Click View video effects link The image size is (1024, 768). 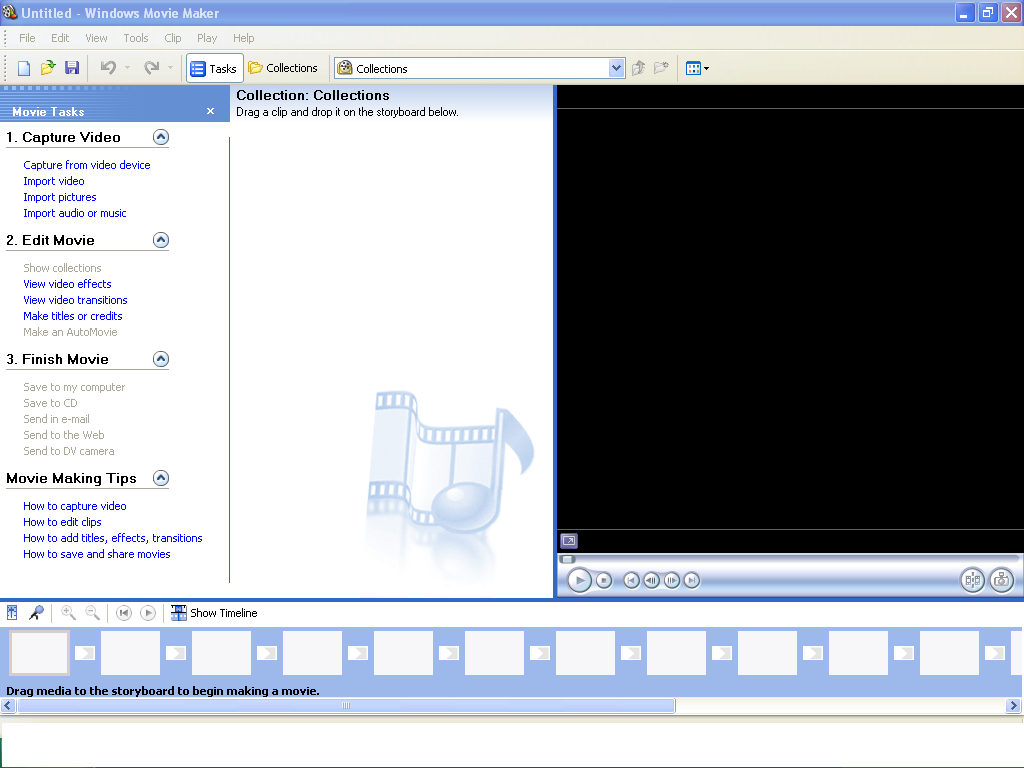pos(67,284)
